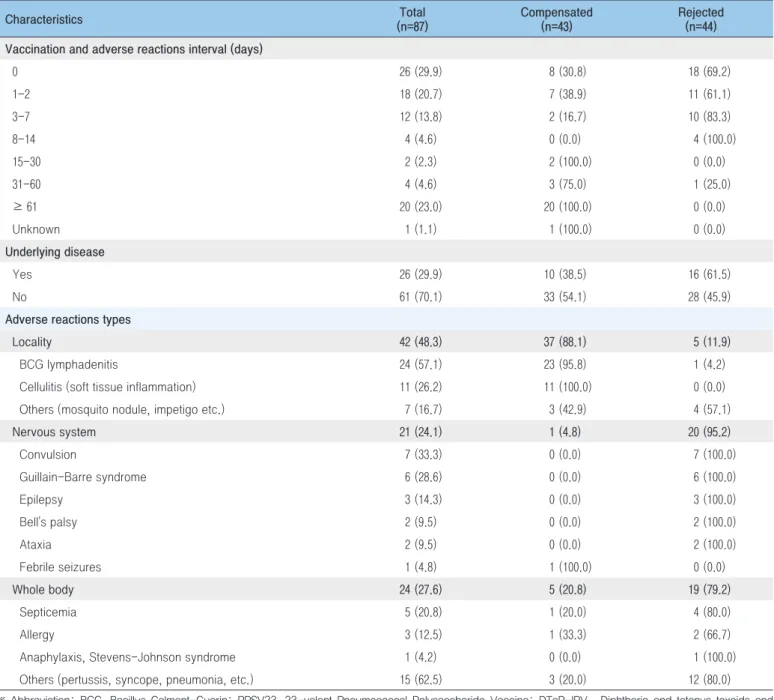Screen dimensions: 774x700
Task: Click the '18 (69.2)' rejected value
Action: point(709,72)
